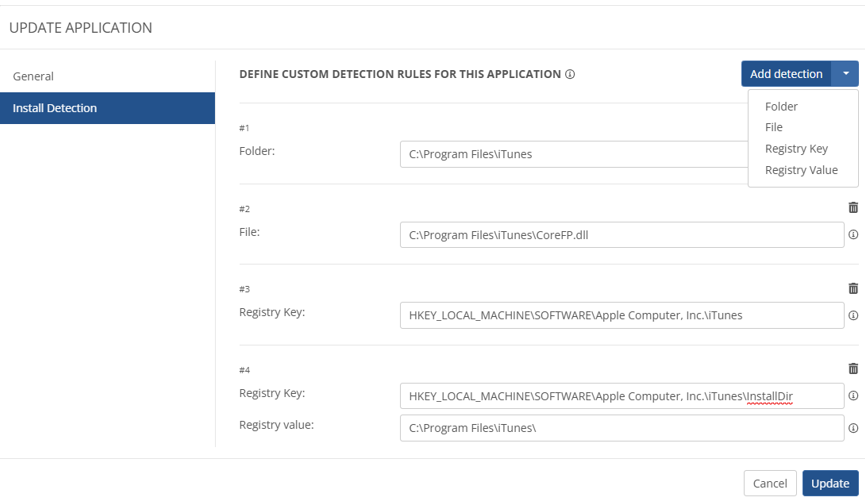Delete detection rule #2
865x499 pixels.
click(853, 207)
